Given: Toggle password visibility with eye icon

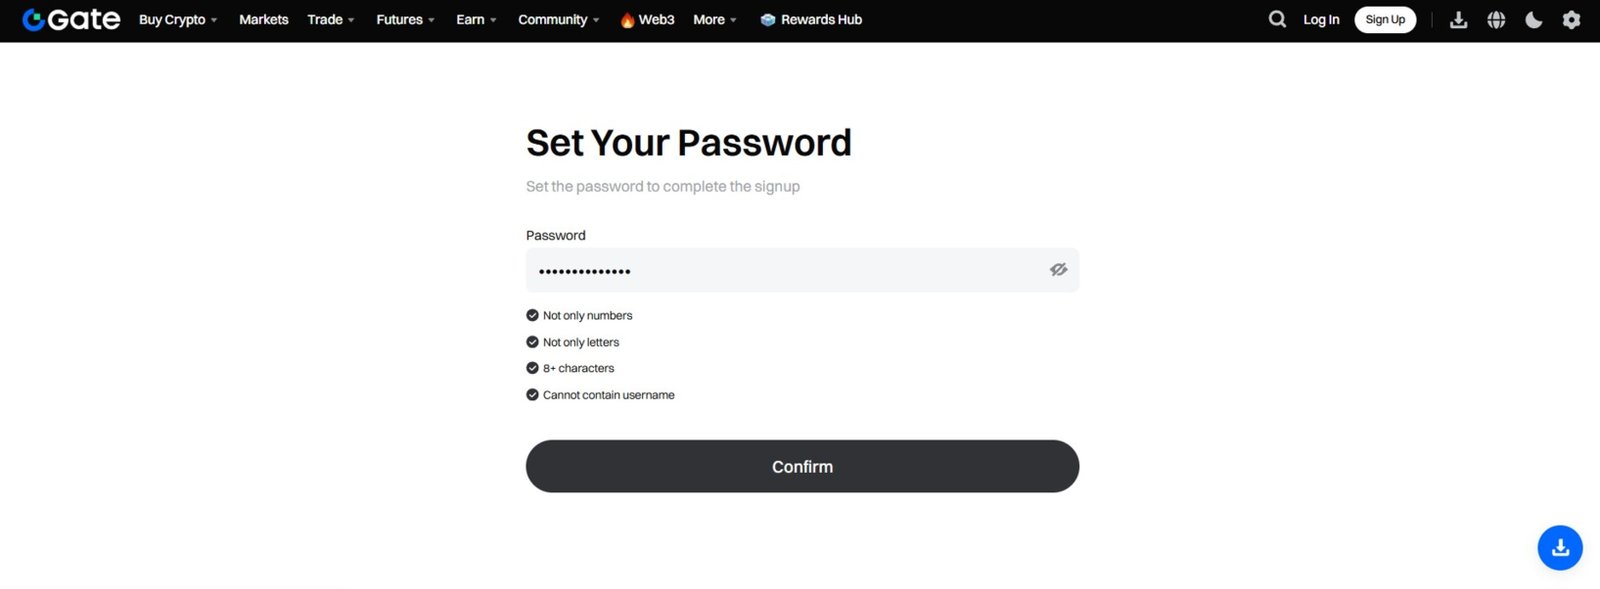Looking at the screenshot, I should click(x=1058, y=269).
